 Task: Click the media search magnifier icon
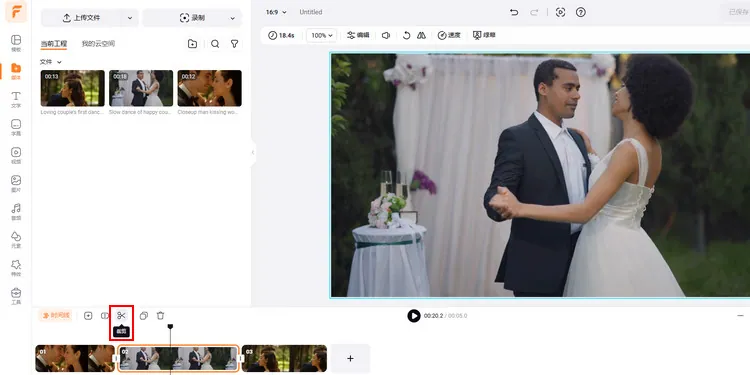(x=215, y=44)
